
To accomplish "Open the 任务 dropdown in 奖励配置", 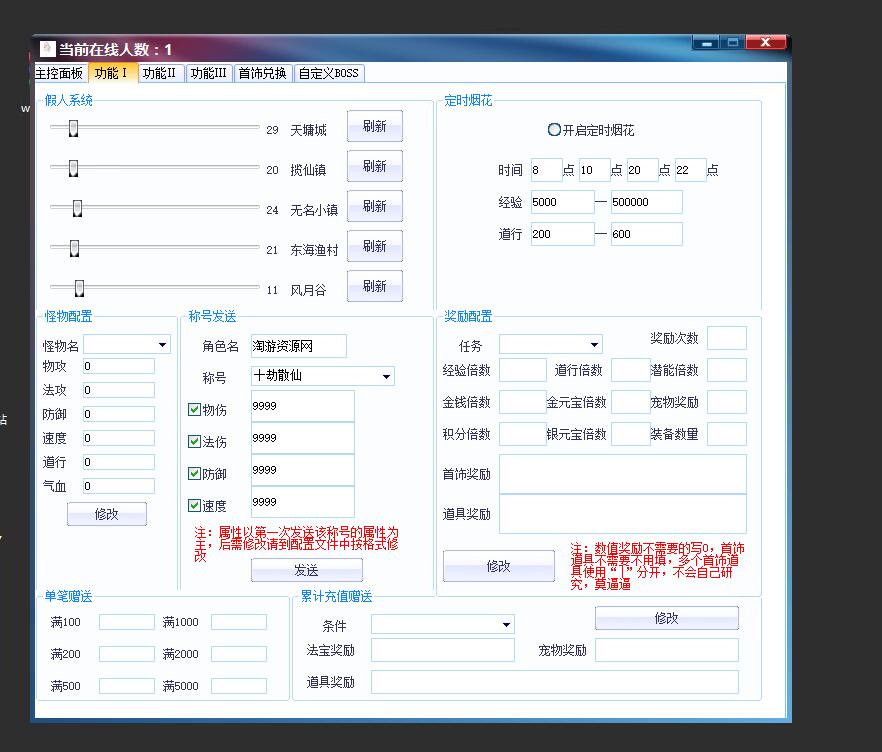I will point(594,345).
